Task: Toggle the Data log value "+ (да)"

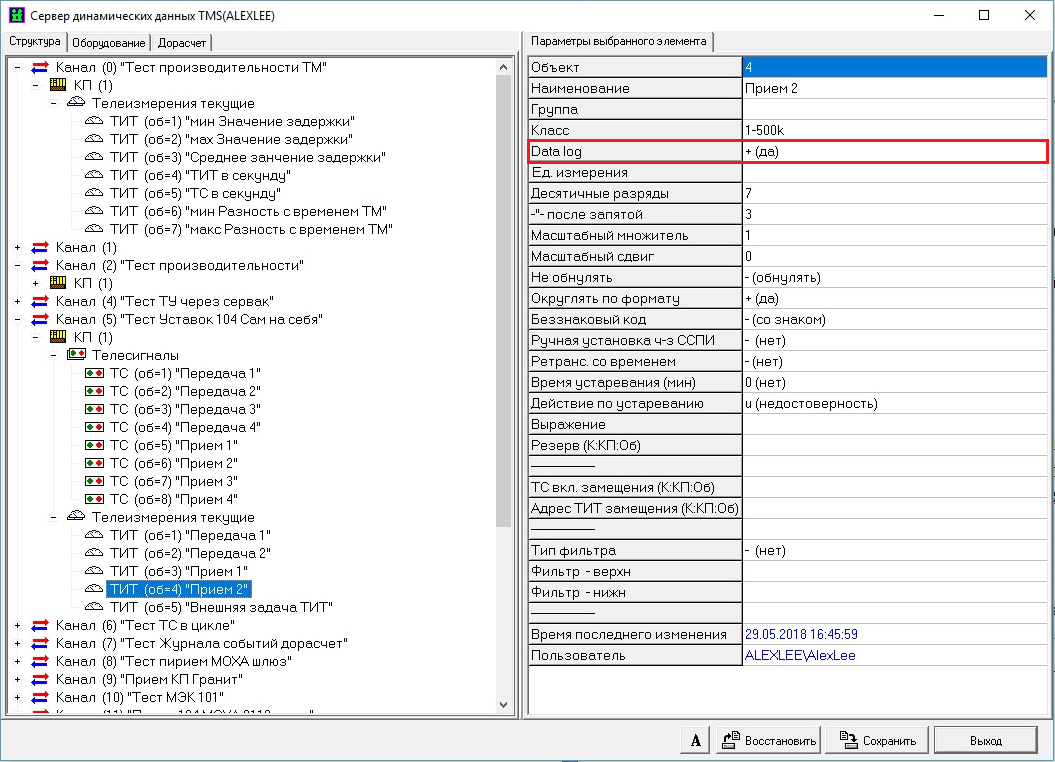Action: point(894,151)
